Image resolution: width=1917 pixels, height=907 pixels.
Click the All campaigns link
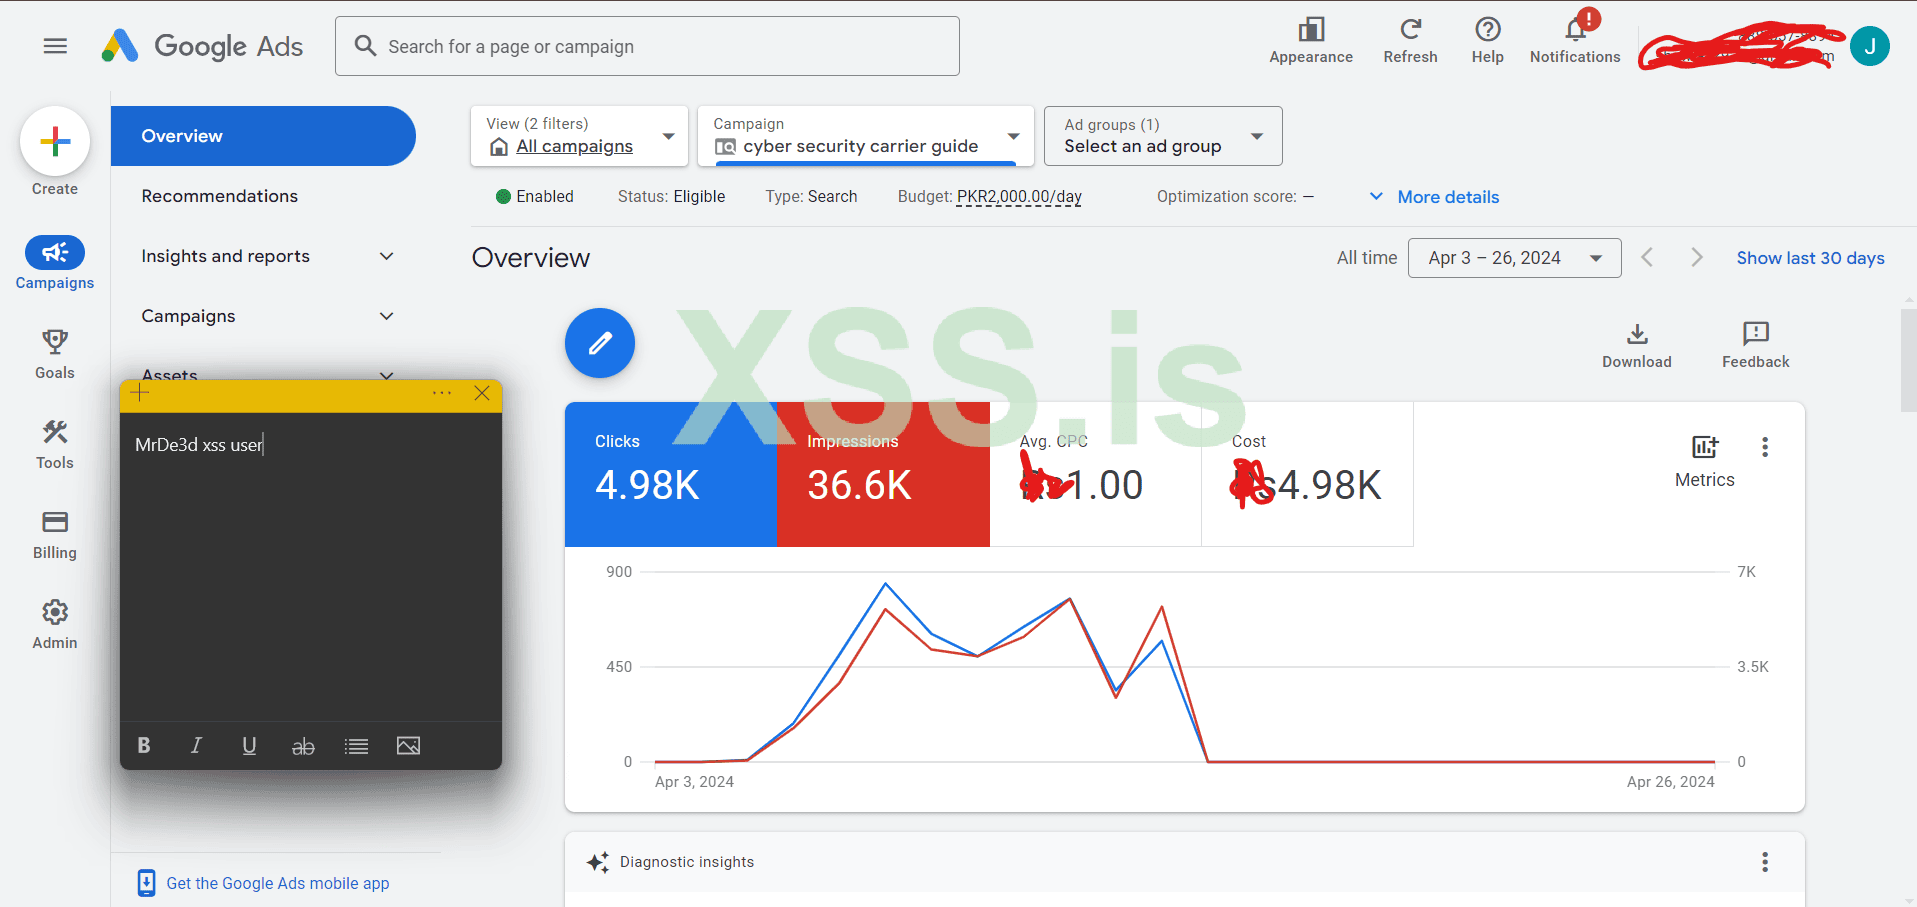point(574,147)
